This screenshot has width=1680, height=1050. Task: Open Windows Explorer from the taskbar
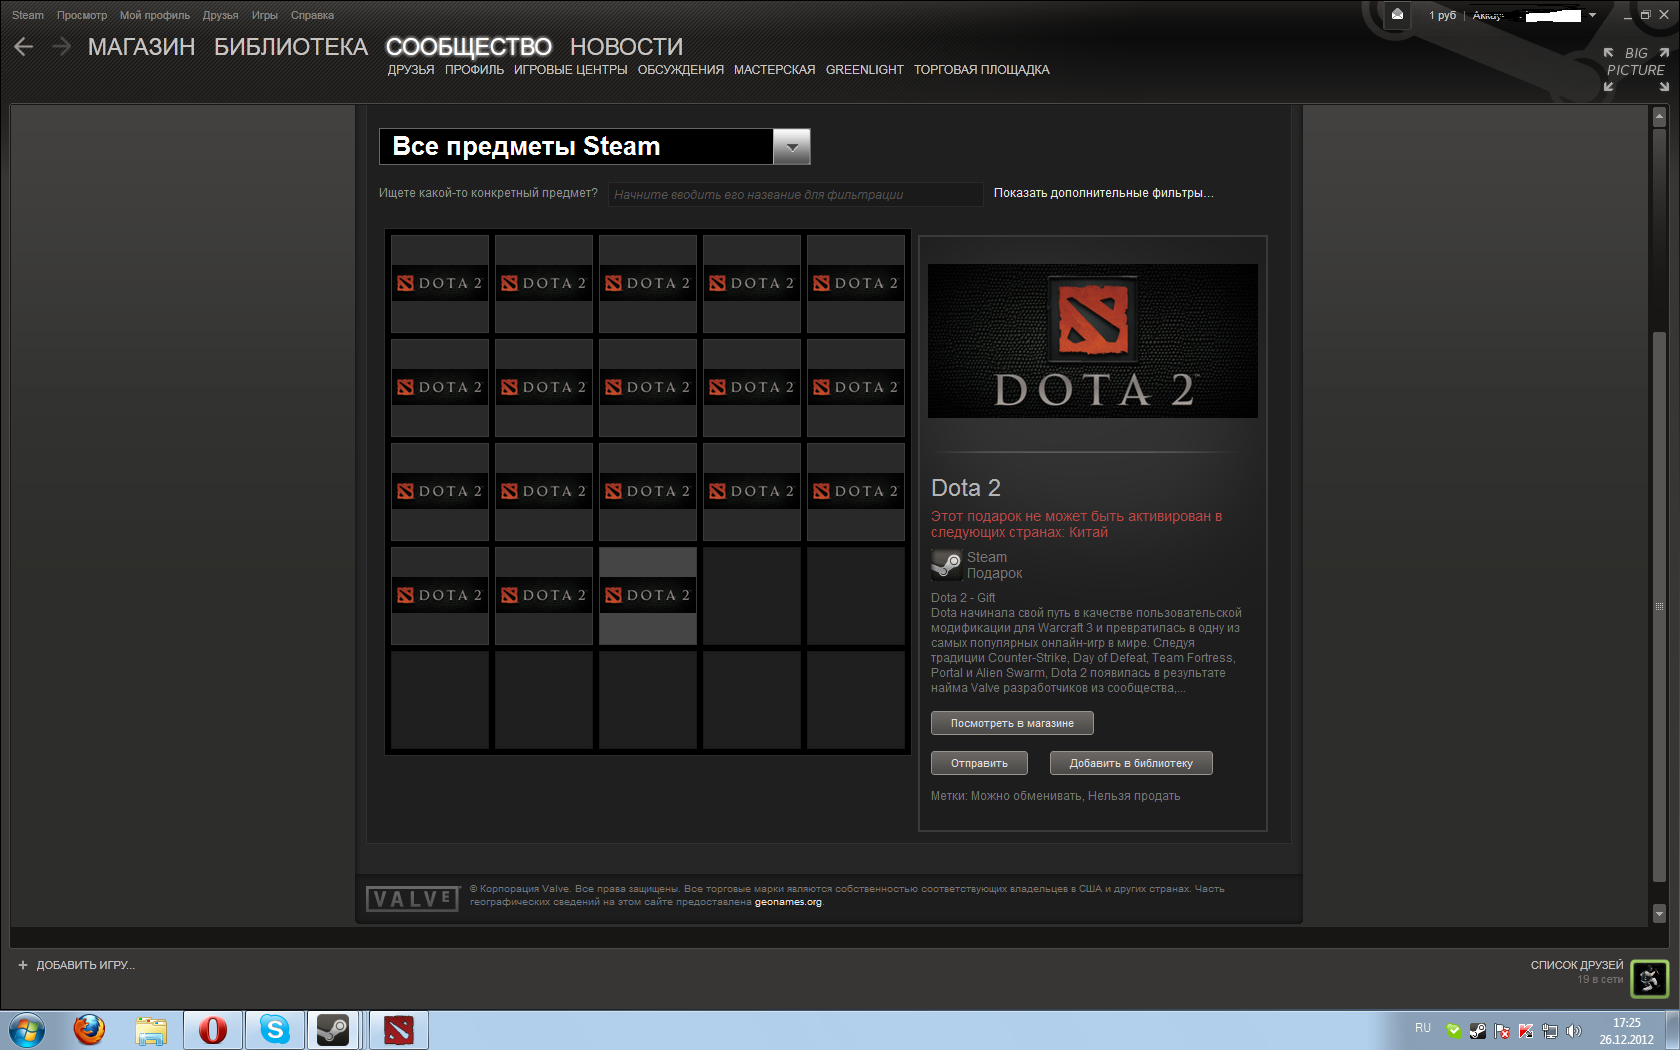(151, 1030)
